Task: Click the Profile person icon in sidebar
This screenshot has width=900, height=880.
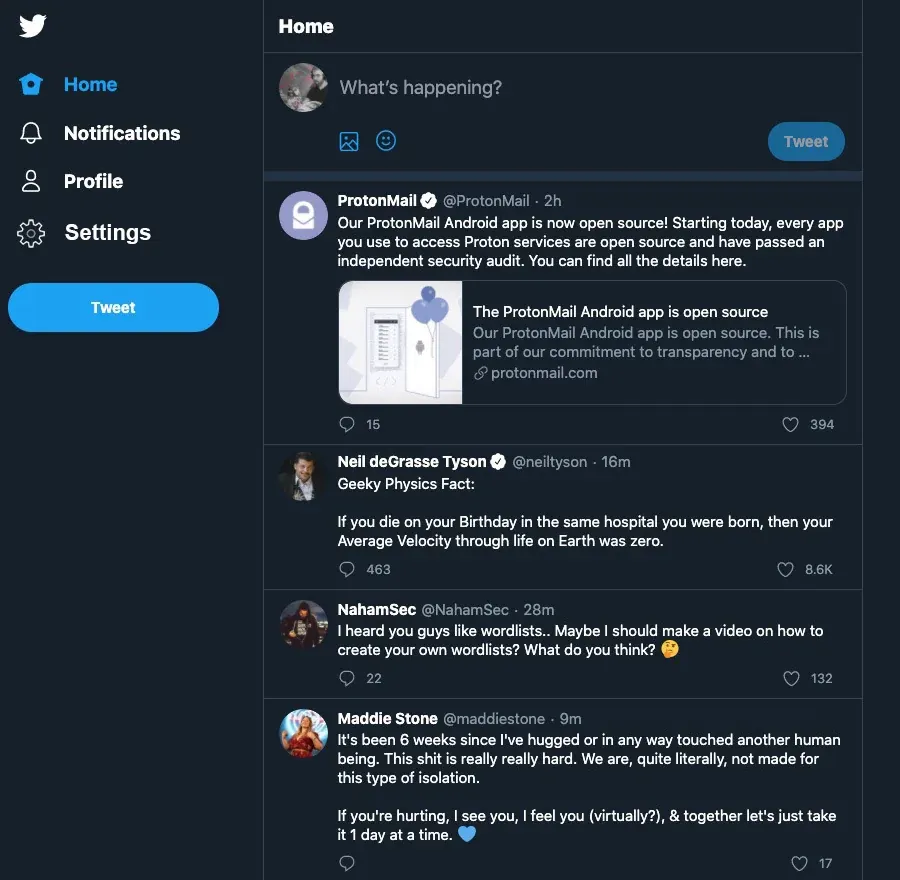Action: (x=31, y=181)
